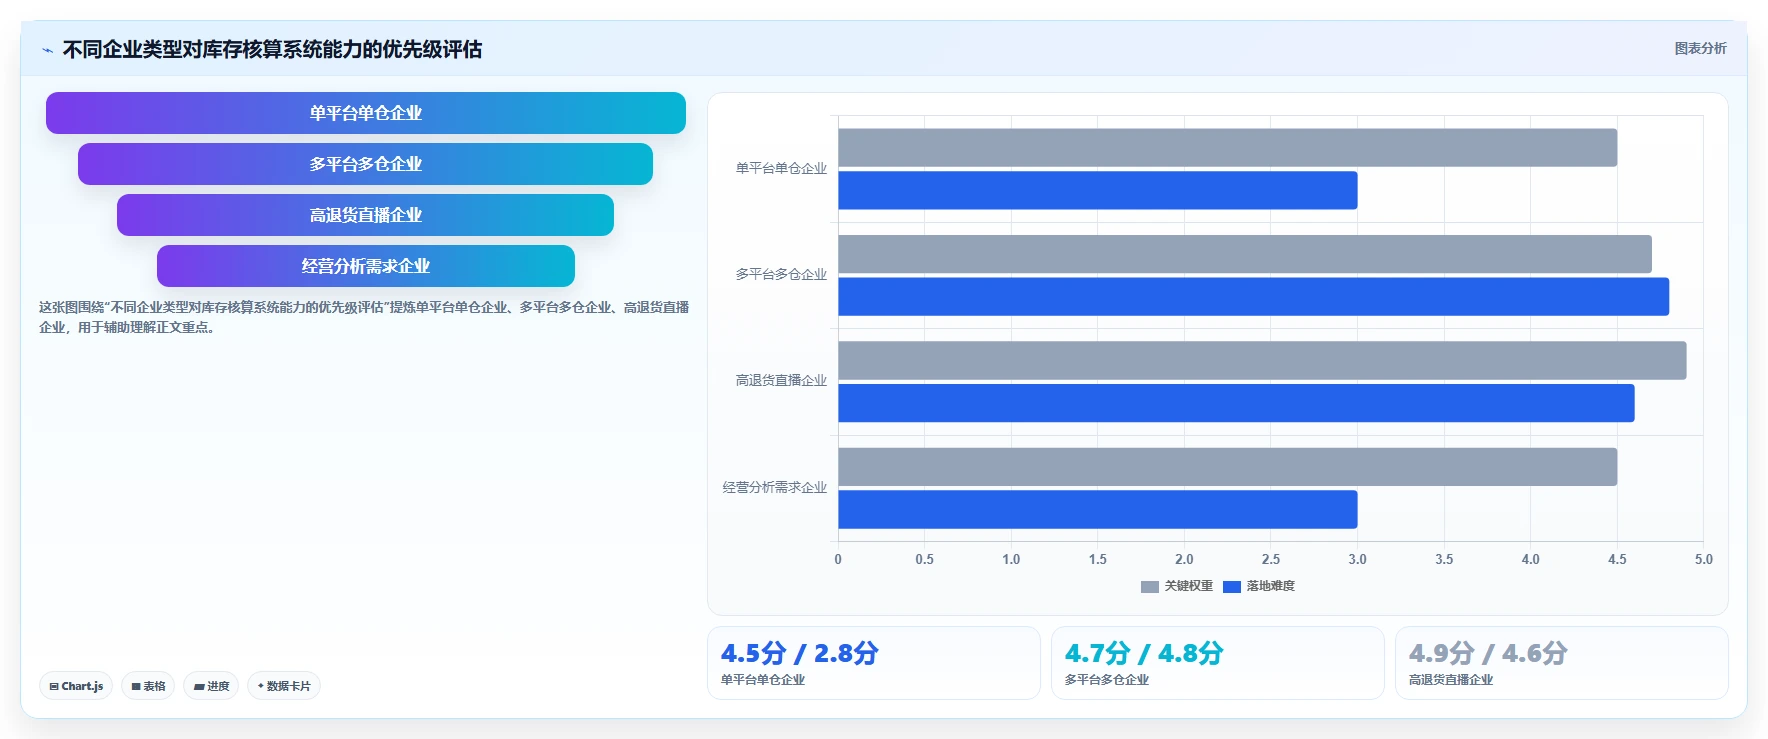Click gray 关键权重 bar for 多平台多仓企业
This screenshot has height=739, width=1768.
click(1245, 254)
